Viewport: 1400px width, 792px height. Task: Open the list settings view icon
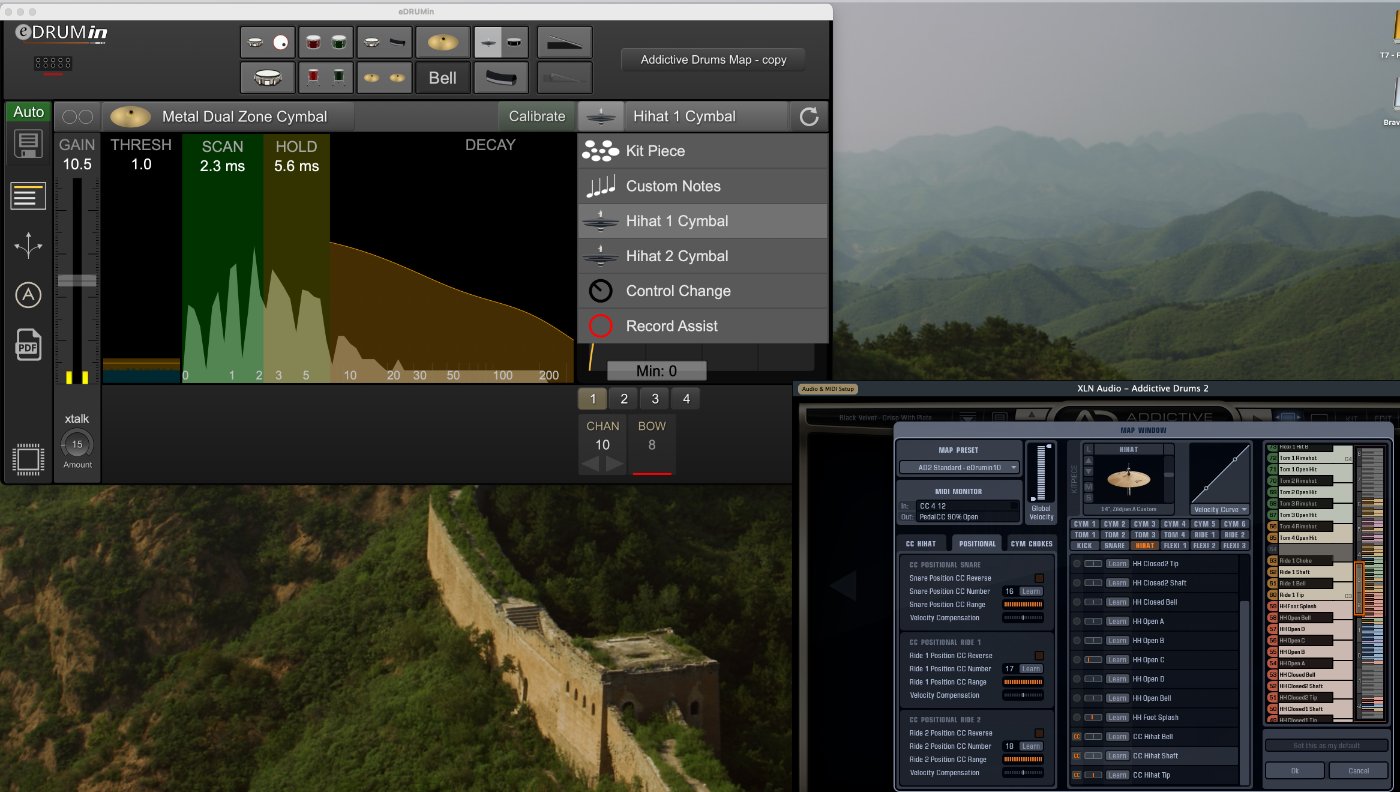pyautogui.click(x=28, y=195)
